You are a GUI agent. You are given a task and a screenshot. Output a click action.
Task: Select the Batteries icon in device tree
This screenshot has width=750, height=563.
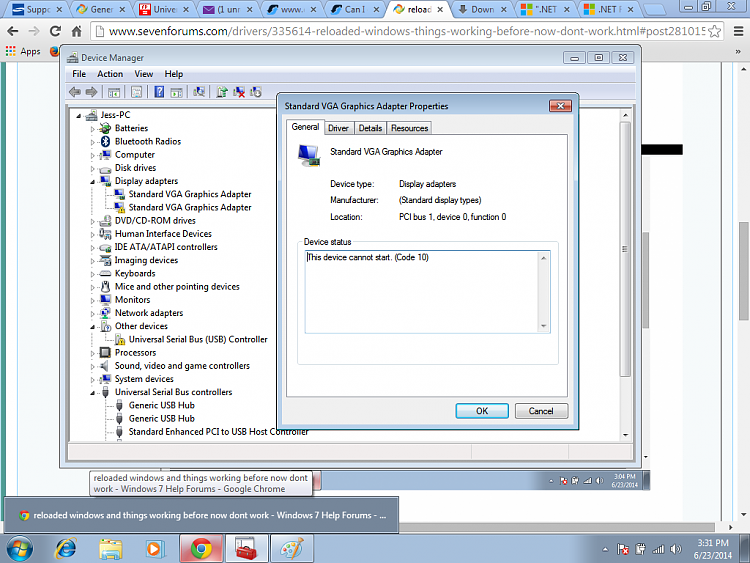coord(105,128)
